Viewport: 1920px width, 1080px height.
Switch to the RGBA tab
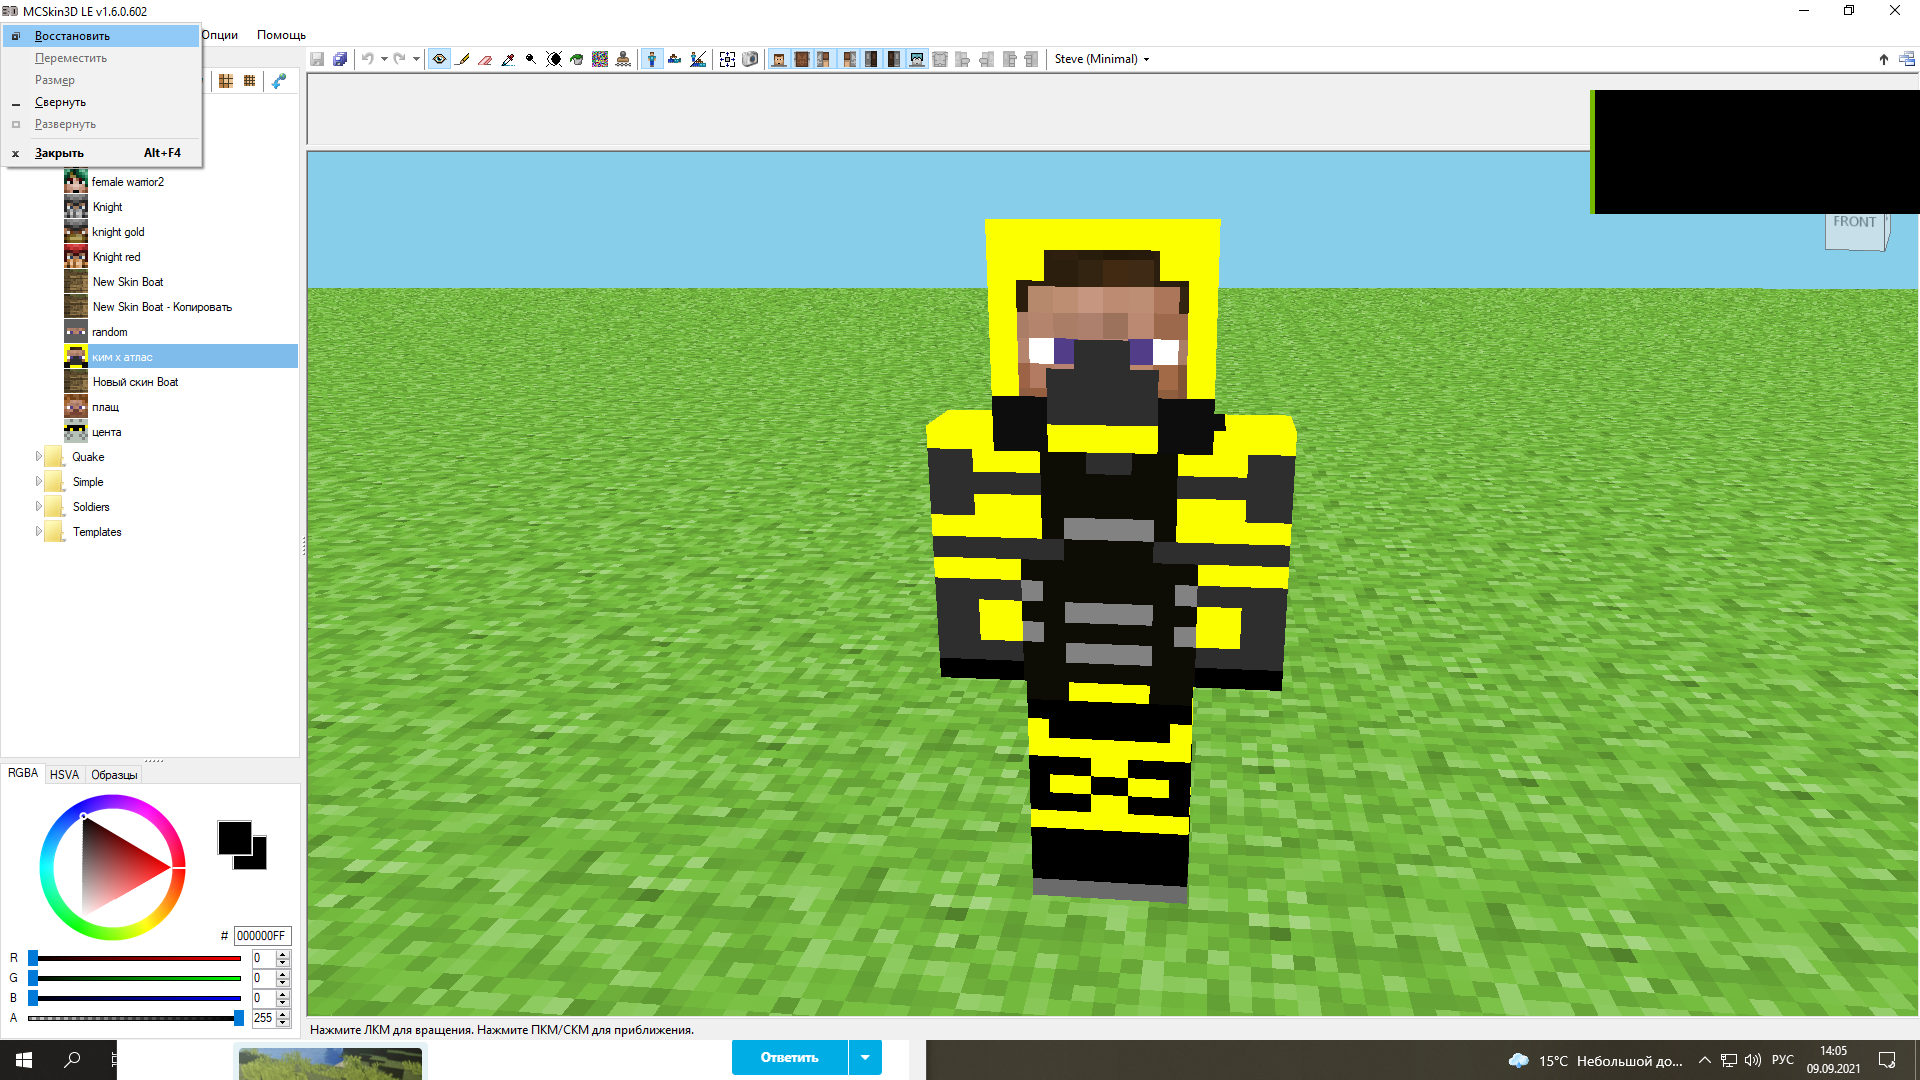23,773
